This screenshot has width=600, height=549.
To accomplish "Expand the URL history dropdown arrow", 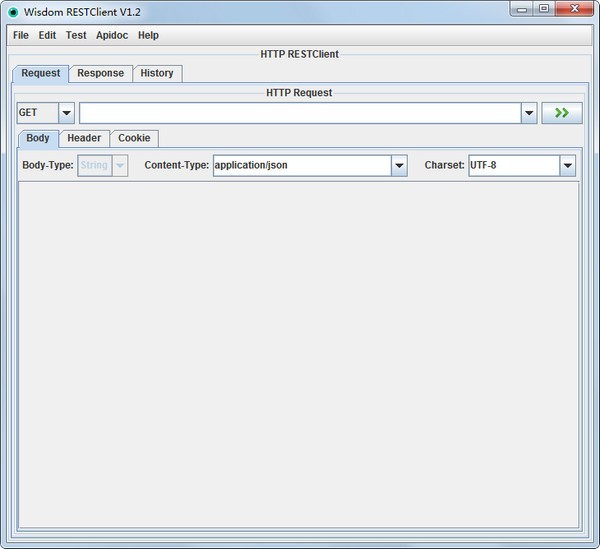I will point(529,113).
